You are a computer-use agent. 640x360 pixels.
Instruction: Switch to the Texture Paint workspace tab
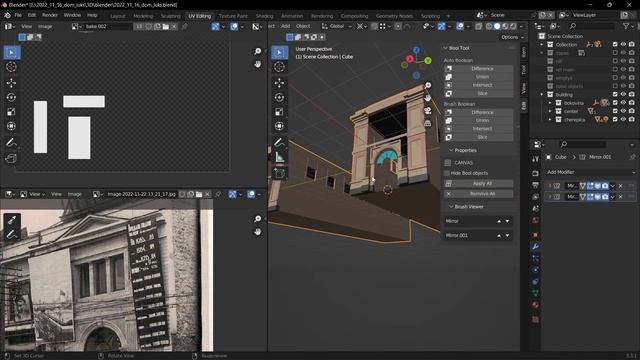click(233, 16)
